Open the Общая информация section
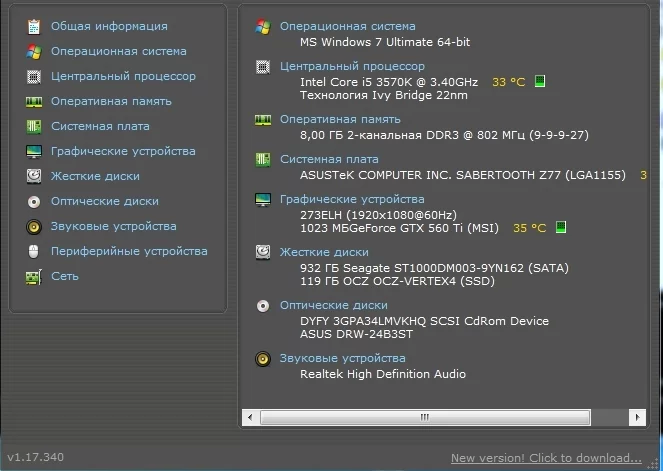 pyautogui.click(x=109, y=26)
